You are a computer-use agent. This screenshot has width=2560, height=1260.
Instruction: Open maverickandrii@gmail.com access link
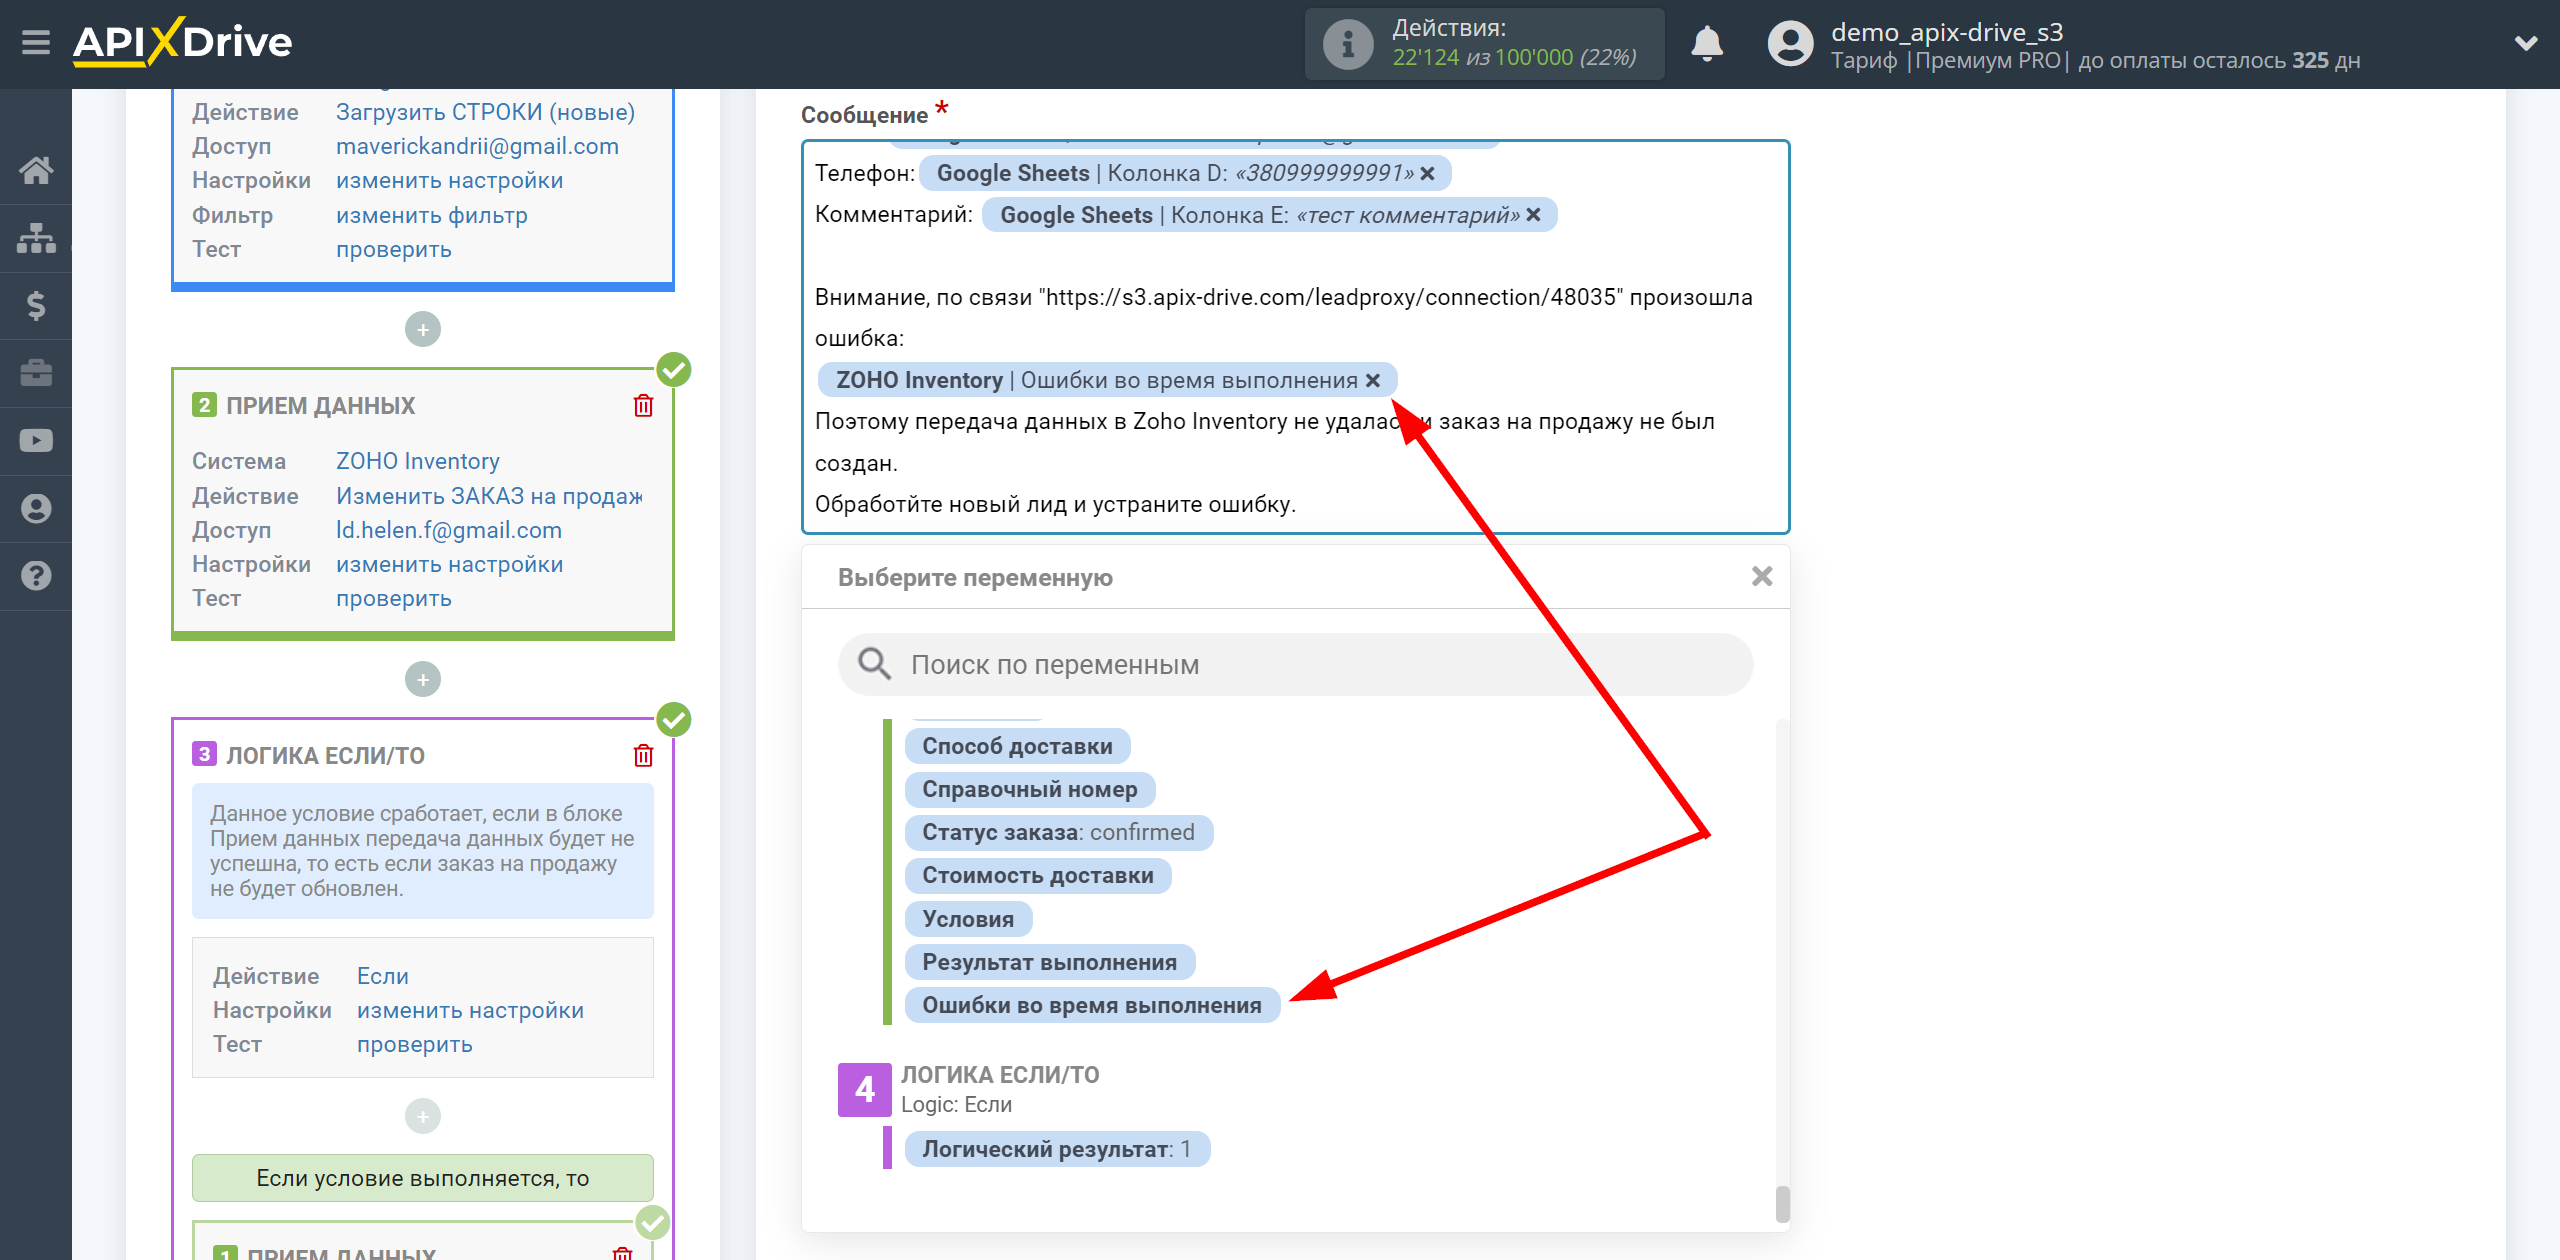pos(477,146)
